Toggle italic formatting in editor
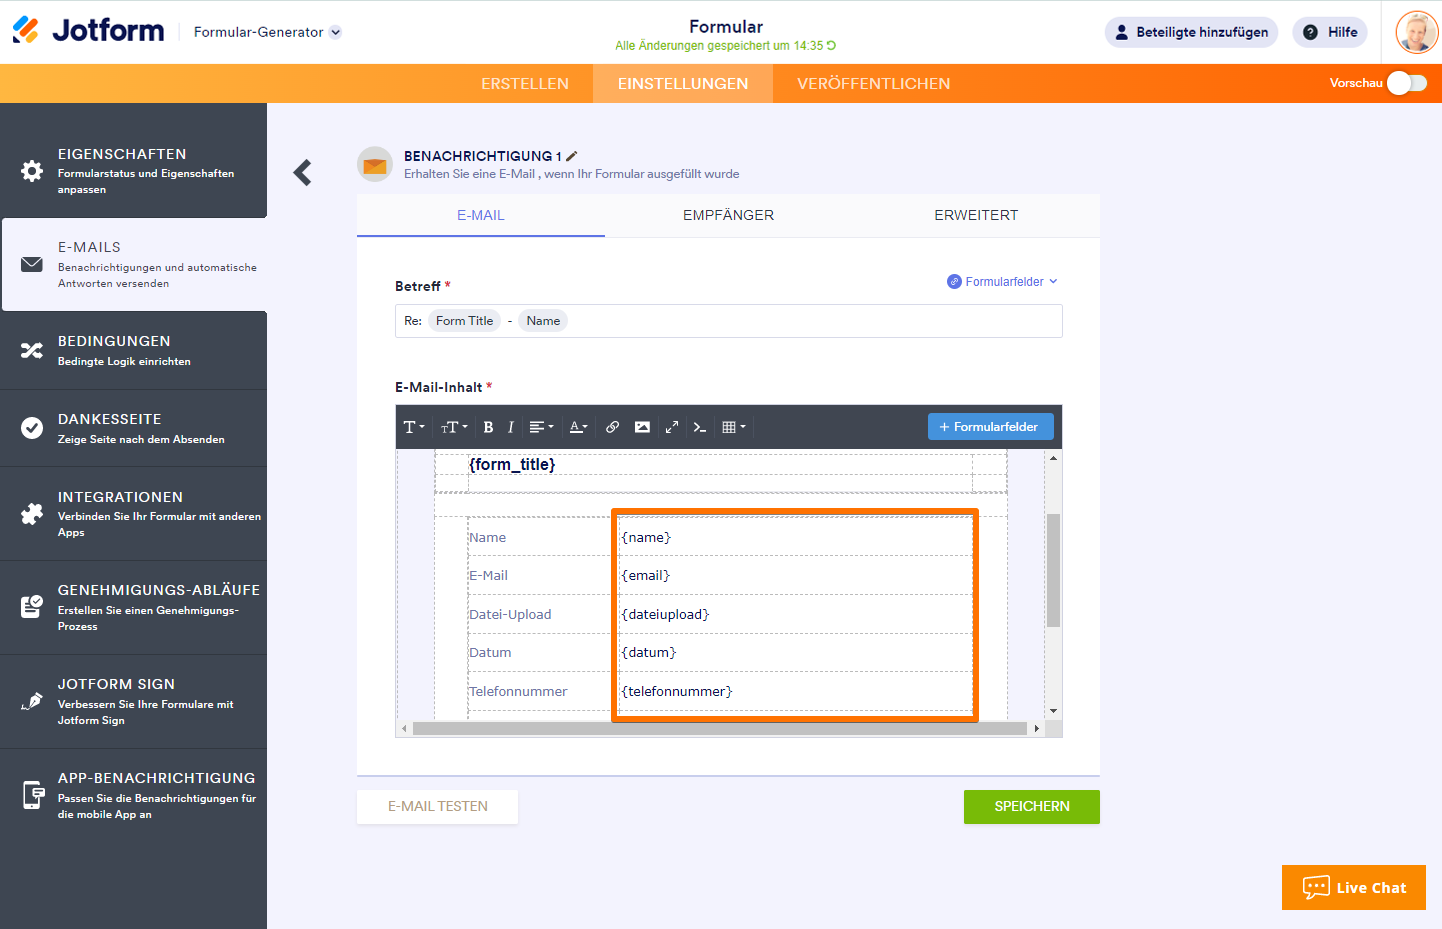Screen dimensions: 1442x929 tap(510, 427)
